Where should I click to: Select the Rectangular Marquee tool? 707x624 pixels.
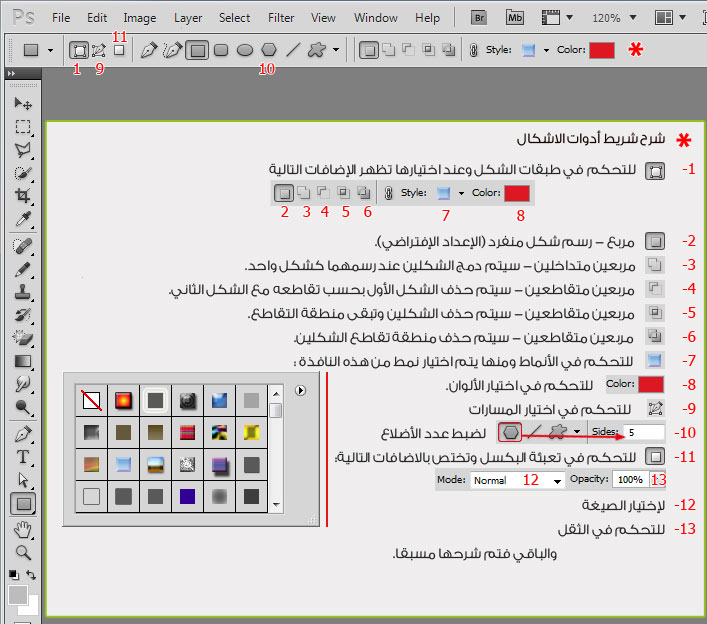(23, 127)
